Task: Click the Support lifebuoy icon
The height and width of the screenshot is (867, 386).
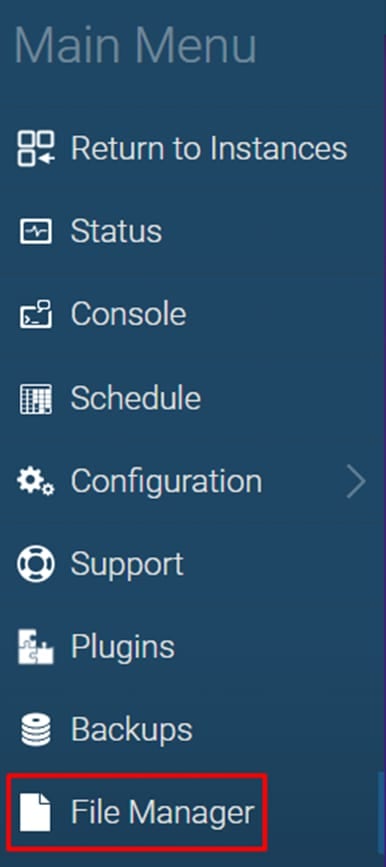Action: tap(36, 564)
